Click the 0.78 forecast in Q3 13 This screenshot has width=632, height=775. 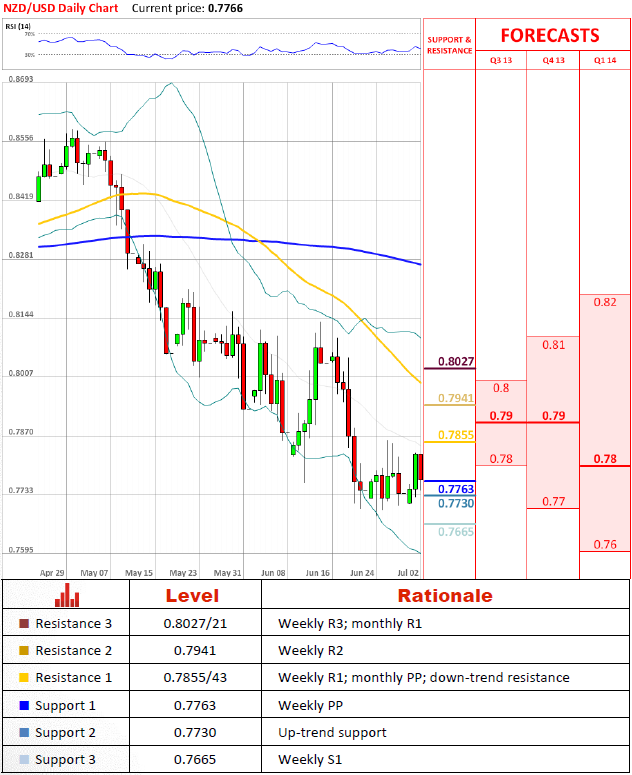pos(501,459)
